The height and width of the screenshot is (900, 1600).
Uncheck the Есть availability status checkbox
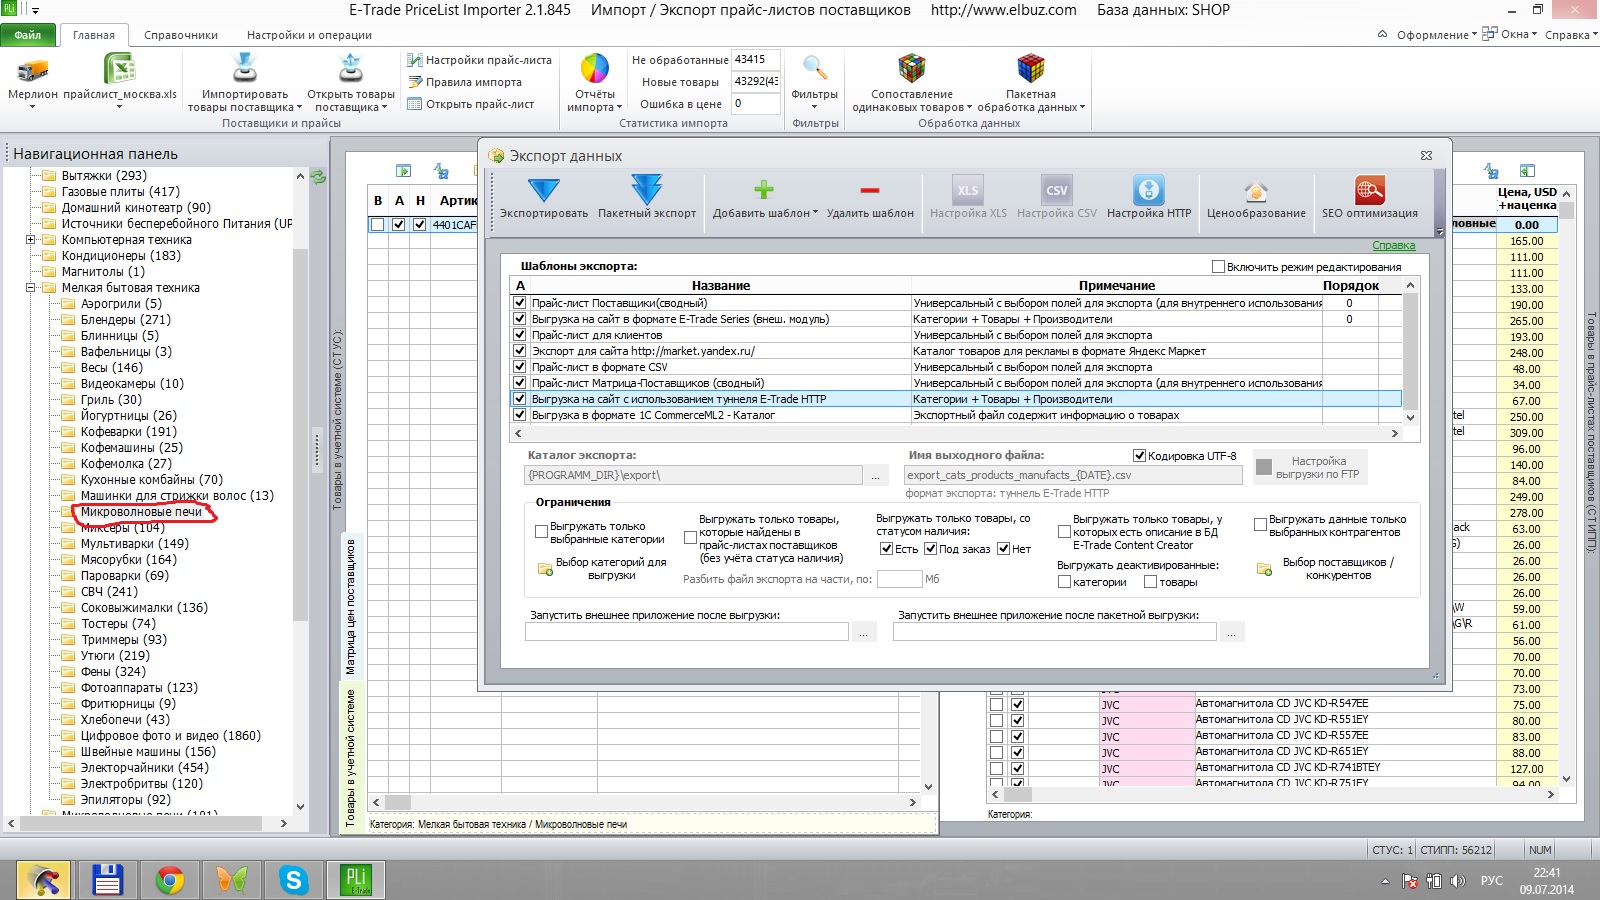886,549
